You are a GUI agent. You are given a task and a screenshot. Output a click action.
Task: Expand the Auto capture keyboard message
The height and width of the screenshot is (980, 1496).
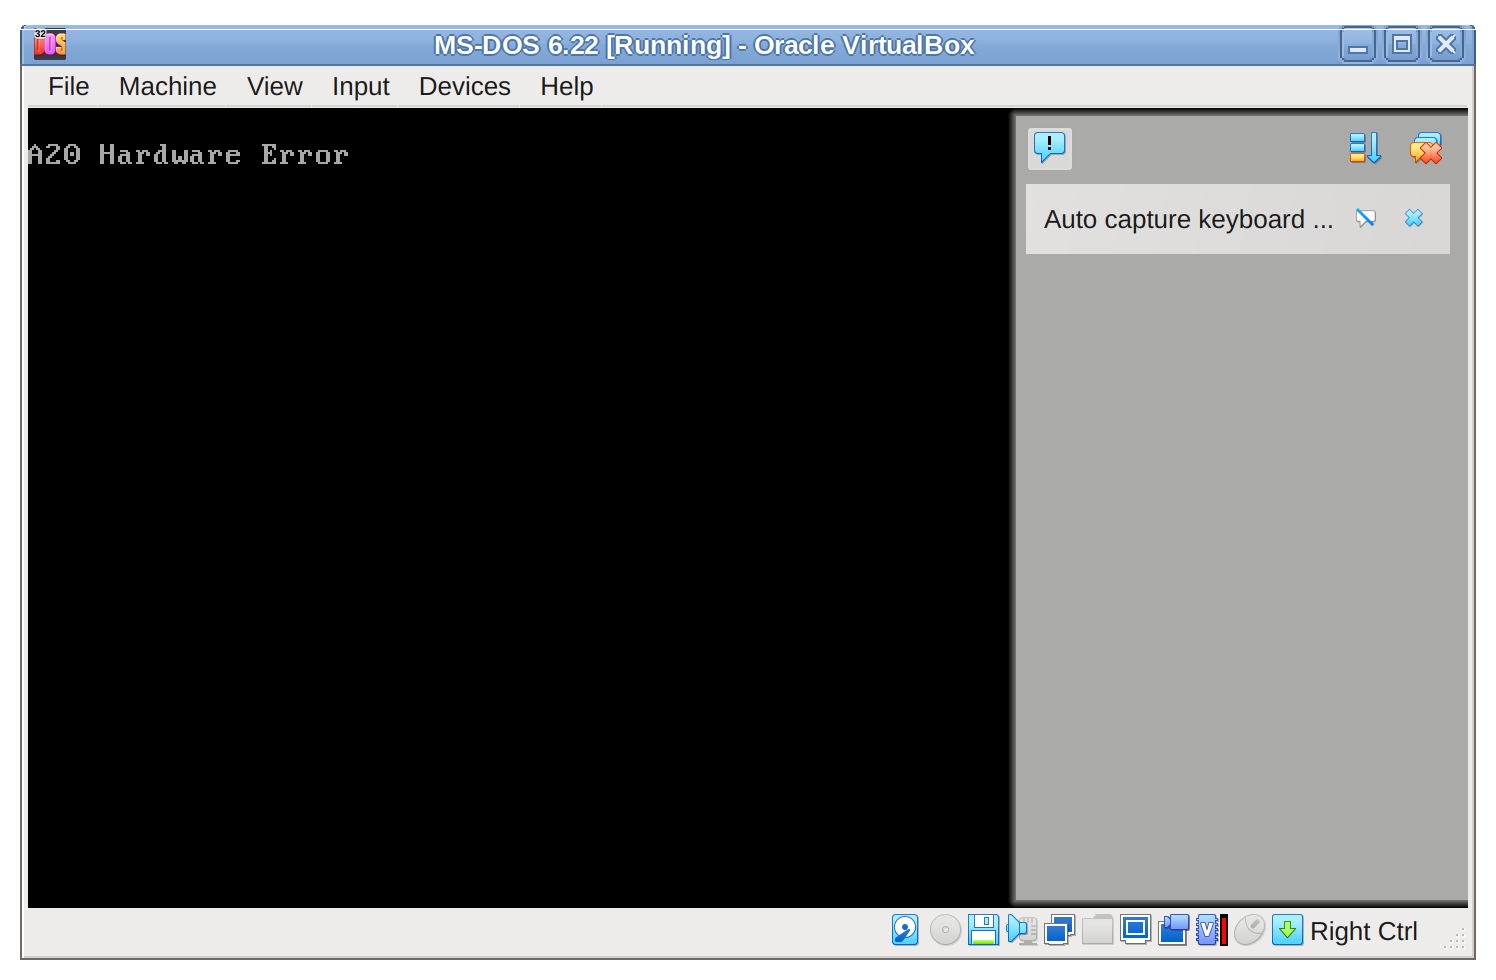click(x=1188, y=219)
